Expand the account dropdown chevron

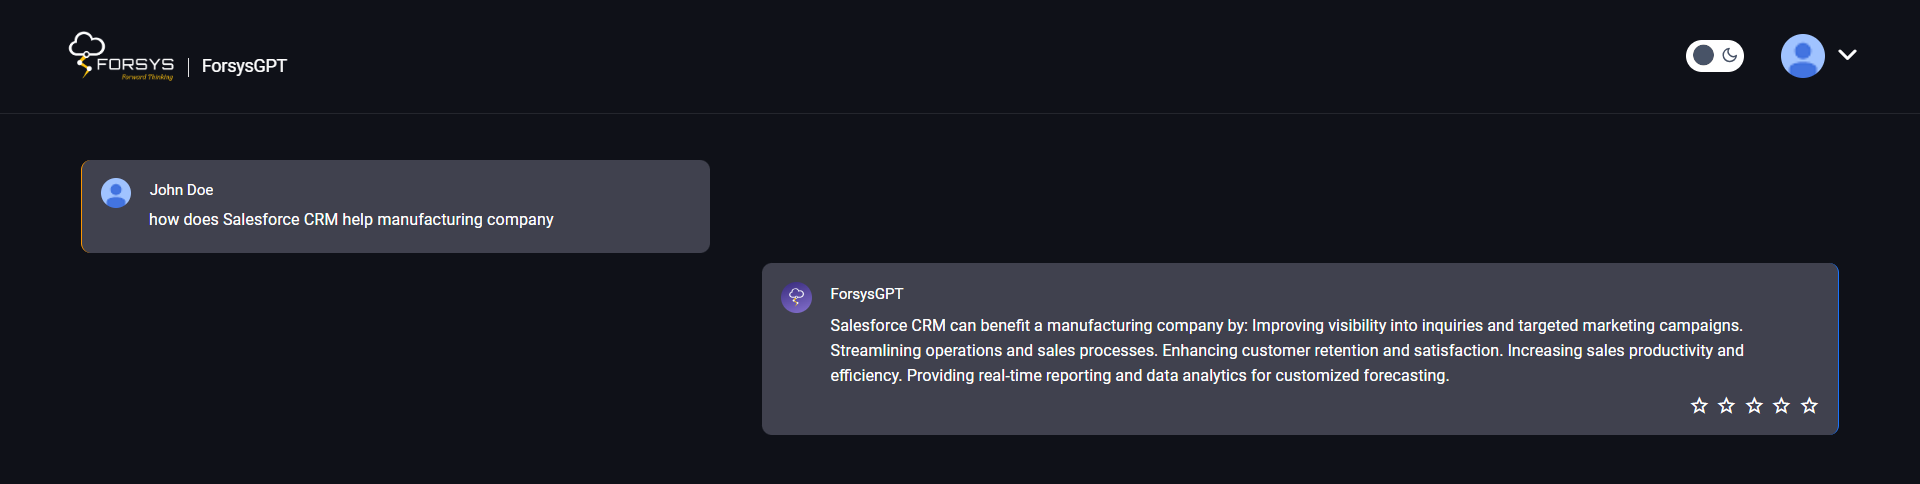point(1847,55)
